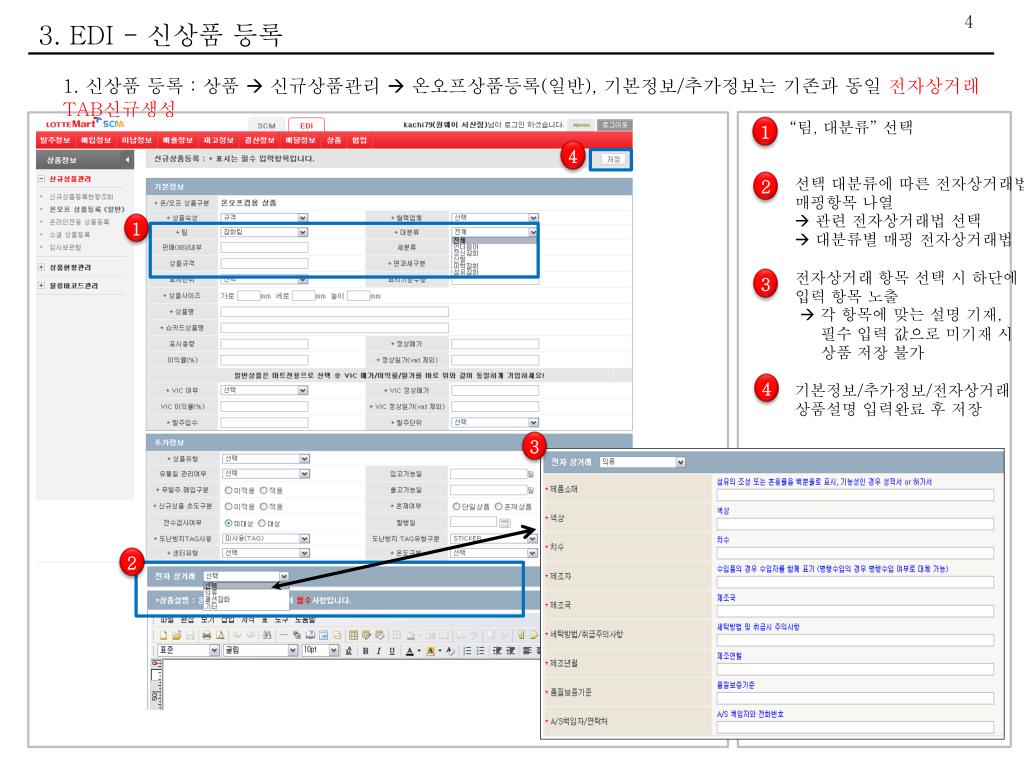The height and width of the screenshot is (768, 1024).
Task: Click the 상품명 input field
Action: 334,312
